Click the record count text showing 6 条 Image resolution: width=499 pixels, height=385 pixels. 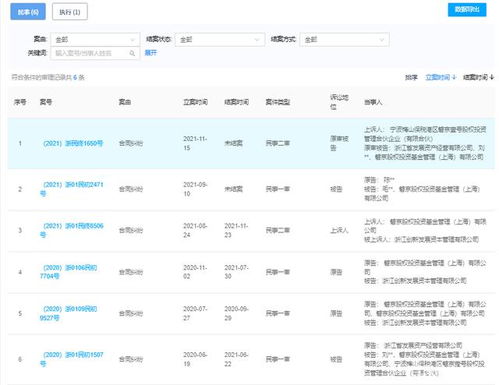click(48, 77)
